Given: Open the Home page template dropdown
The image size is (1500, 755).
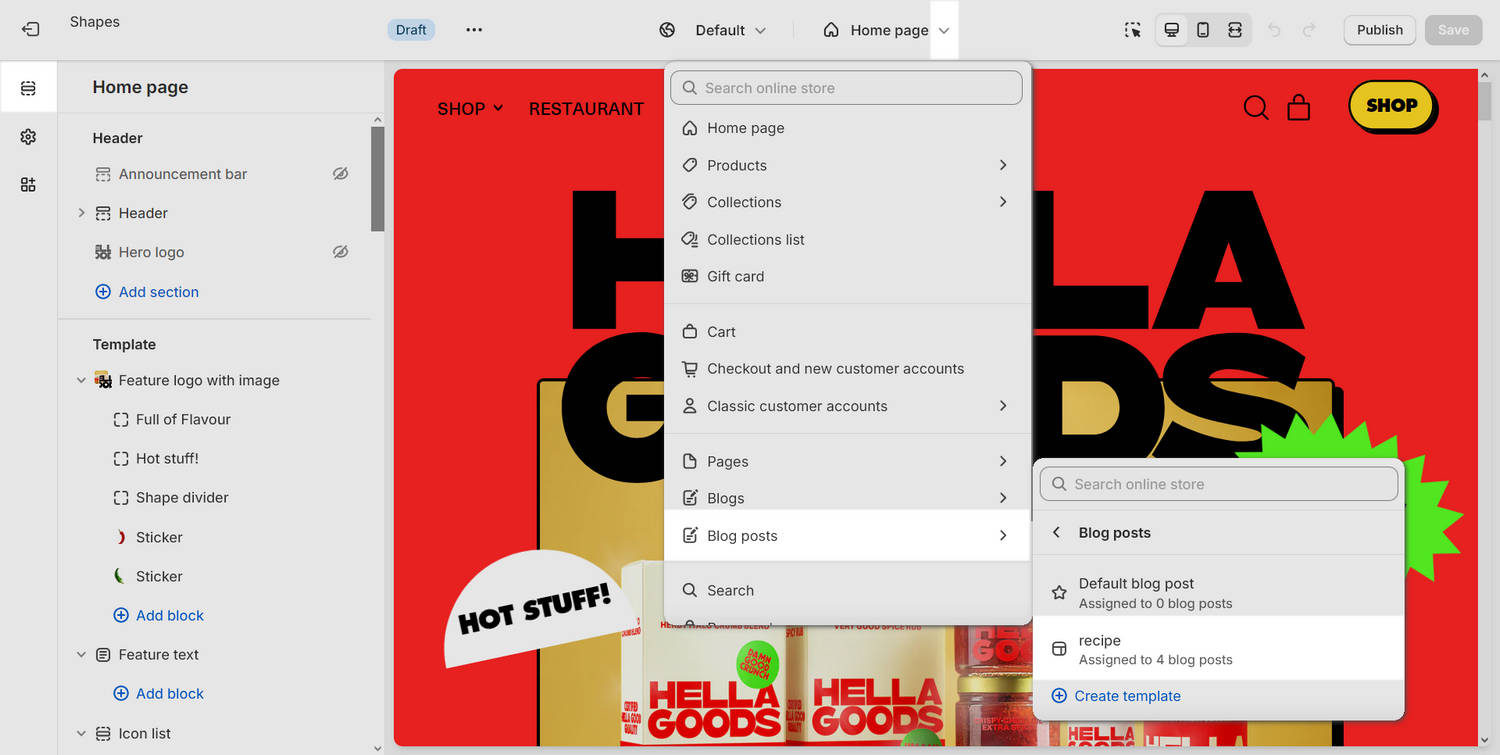Looking at the screenshot, I should click(x=887, y=30).
